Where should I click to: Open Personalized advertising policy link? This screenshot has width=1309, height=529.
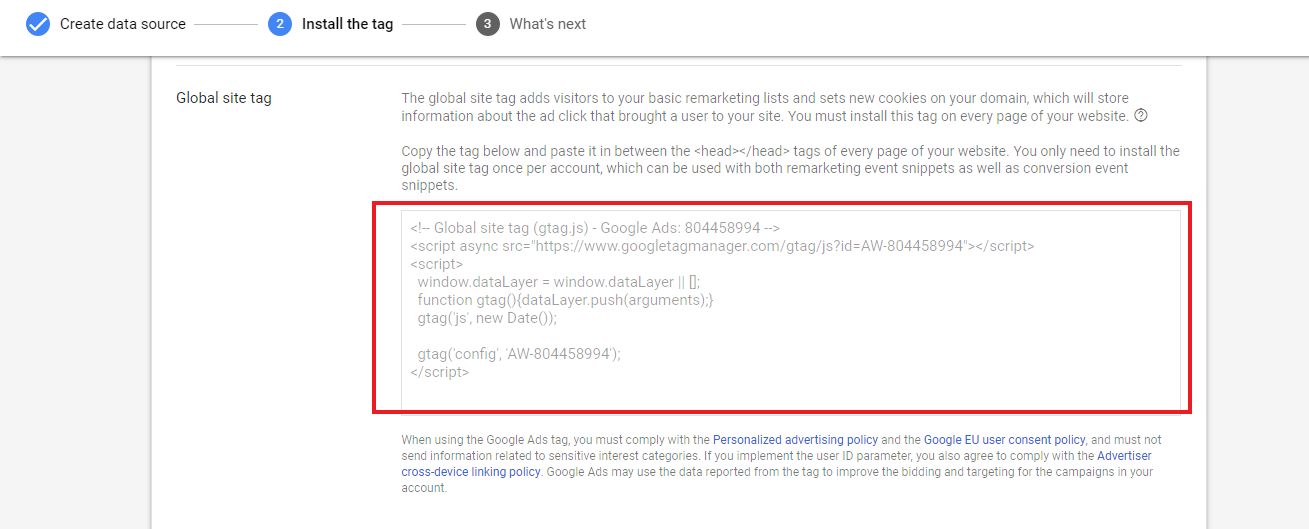[795, 439]
